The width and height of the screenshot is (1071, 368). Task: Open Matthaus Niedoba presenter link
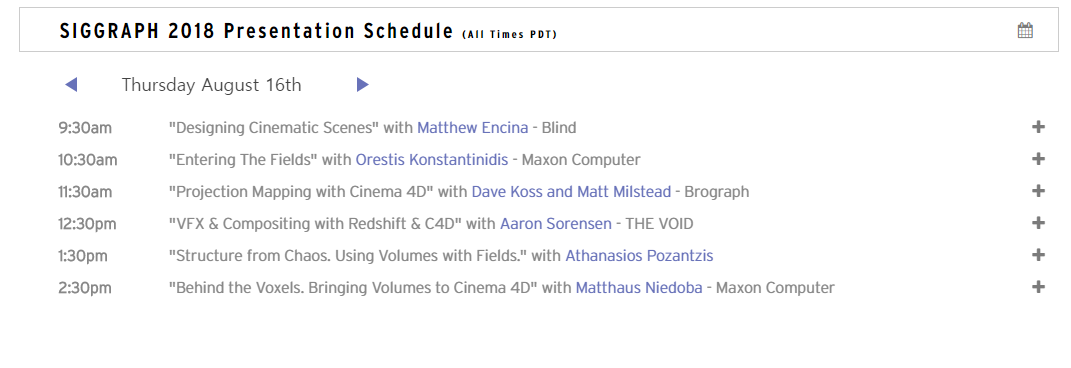click(x=639, y=288)
